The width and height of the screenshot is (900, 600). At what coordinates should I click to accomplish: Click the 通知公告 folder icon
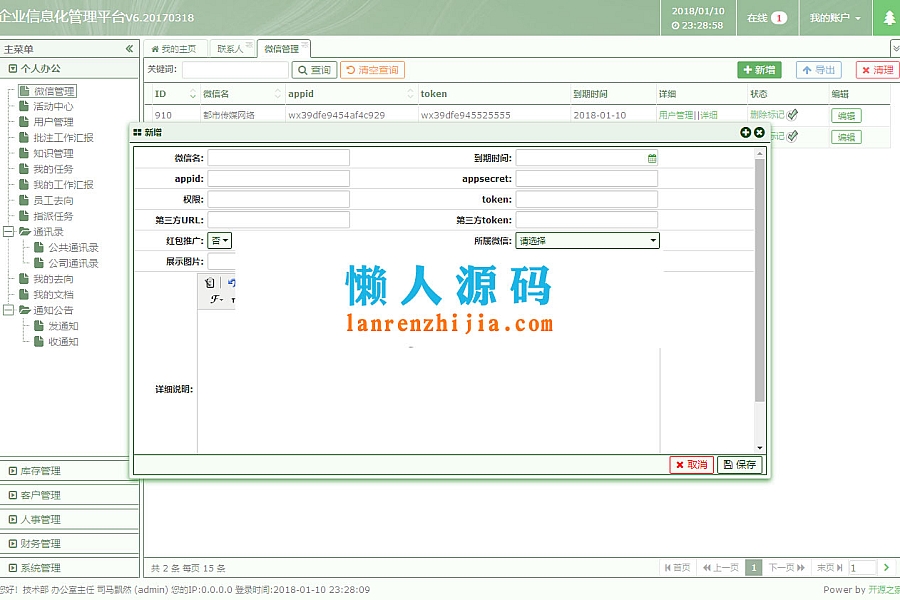tap(25, 310)
